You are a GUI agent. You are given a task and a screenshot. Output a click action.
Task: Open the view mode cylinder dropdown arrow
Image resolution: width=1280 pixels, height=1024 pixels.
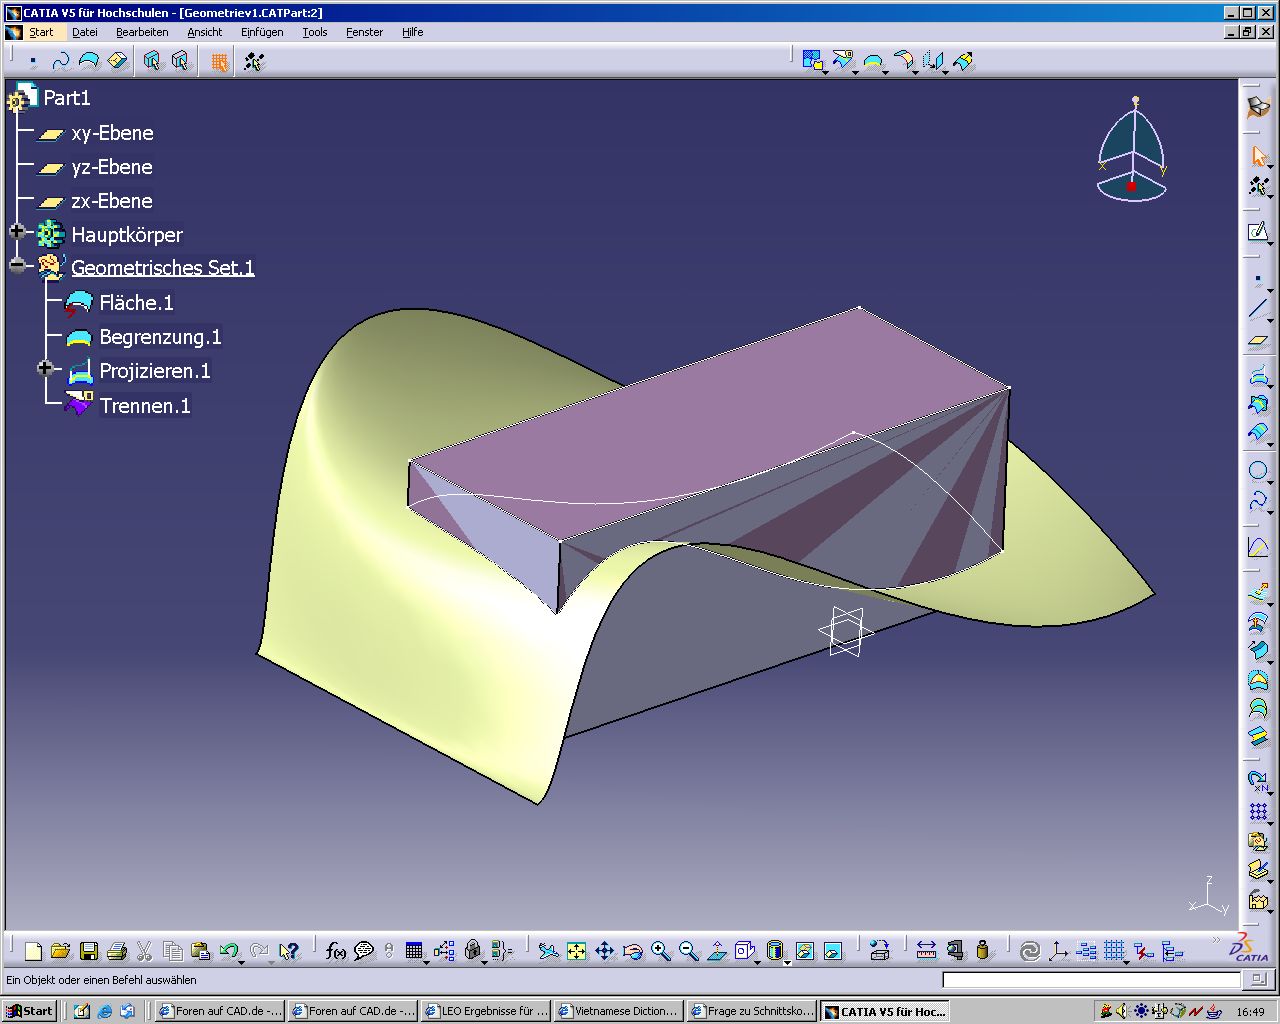tap(787, 961)
